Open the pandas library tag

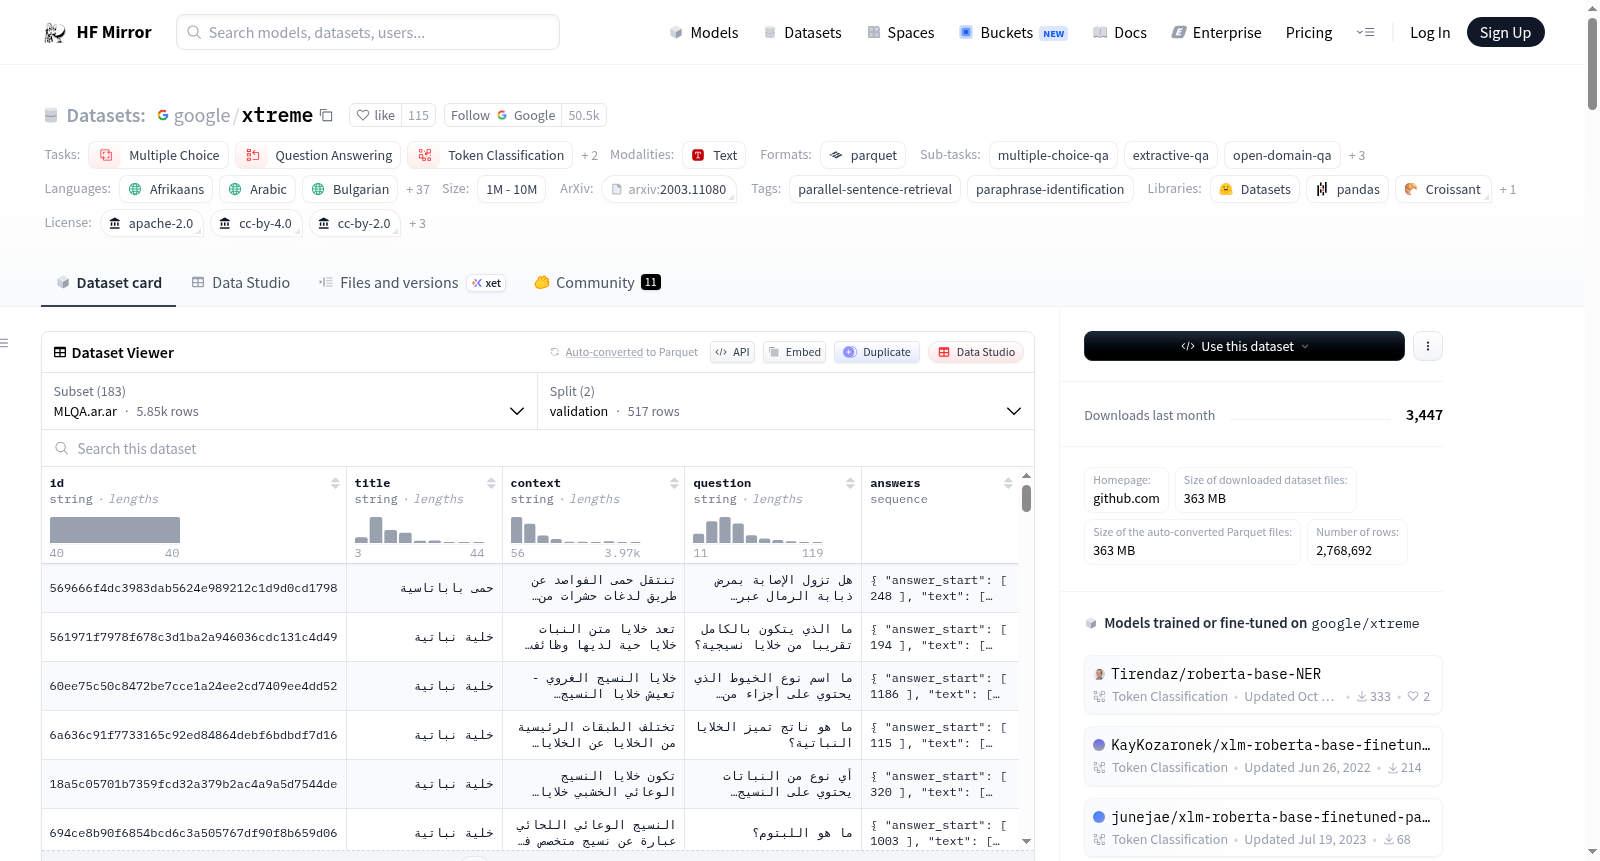1347,189
